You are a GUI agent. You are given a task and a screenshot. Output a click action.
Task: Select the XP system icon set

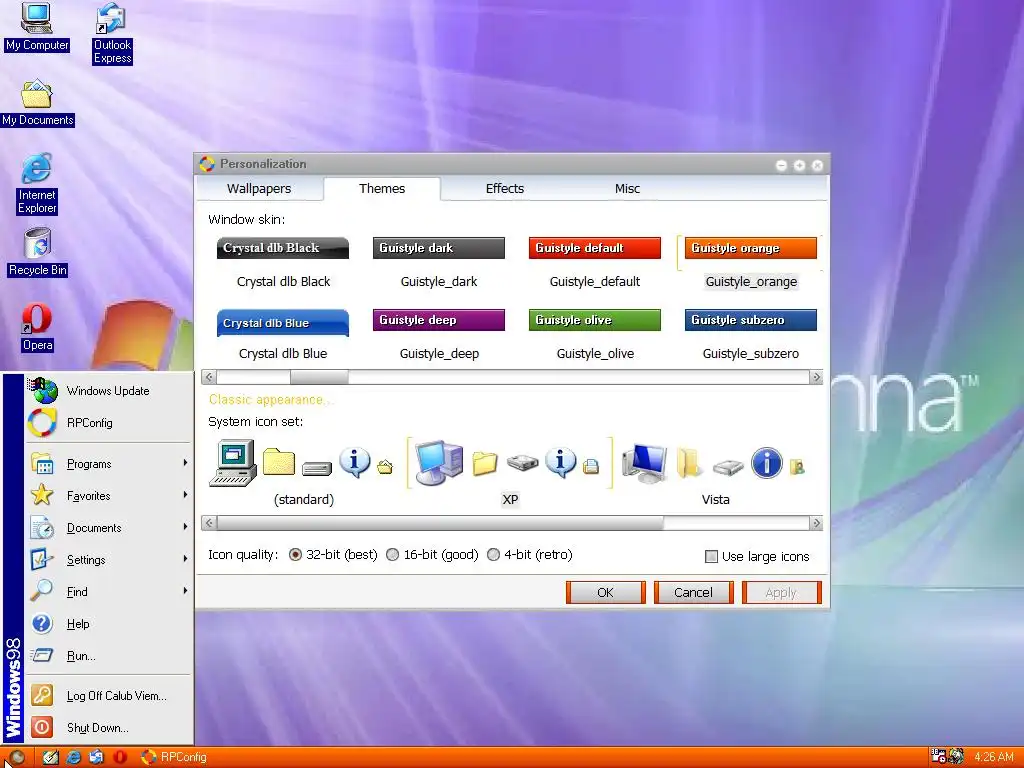click(509, 473)
